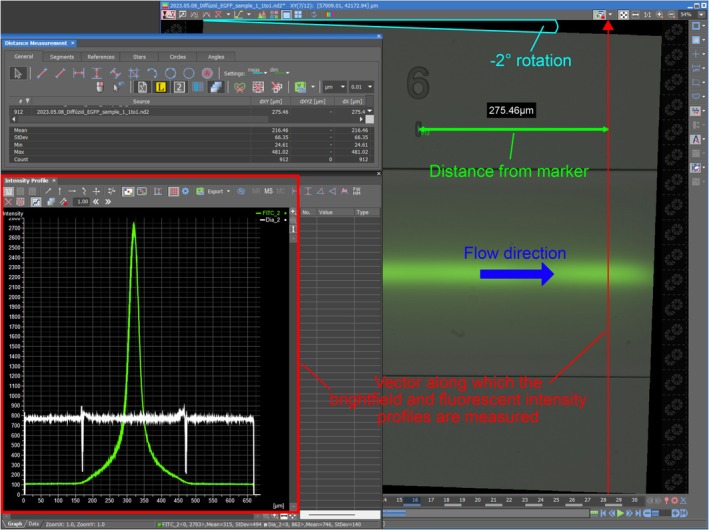Pick the vertical distance measurement tool
The image size is (709, 530).
[97, 73]
